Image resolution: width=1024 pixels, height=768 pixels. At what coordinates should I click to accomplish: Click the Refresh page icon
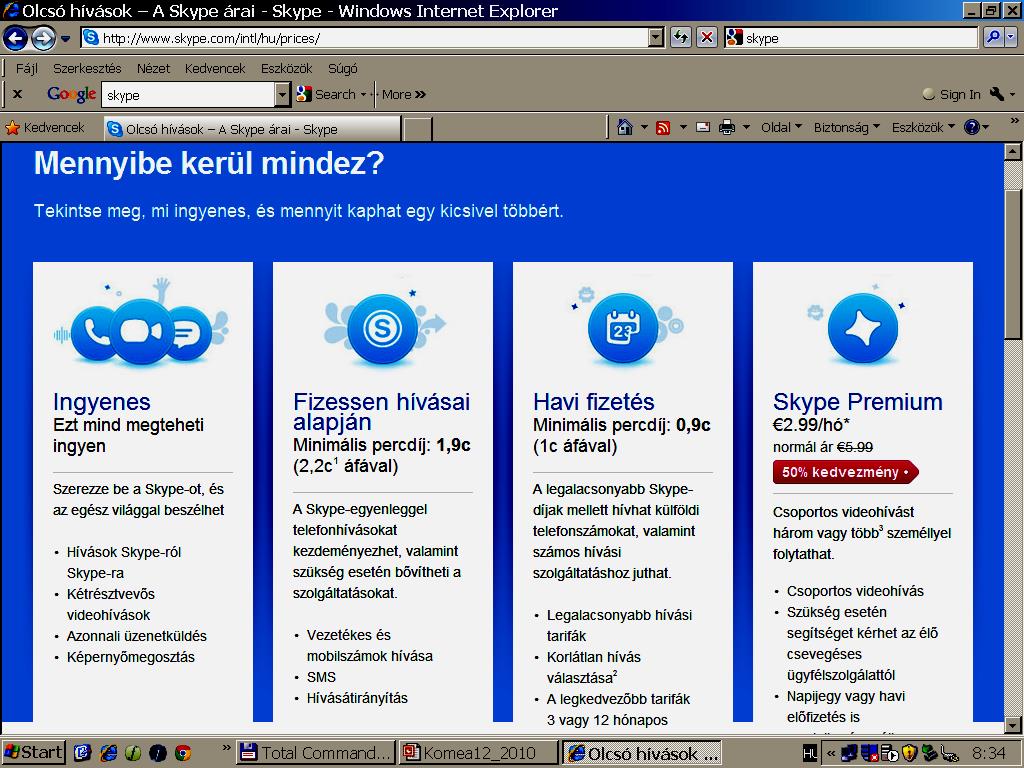[x=681, y=38]
